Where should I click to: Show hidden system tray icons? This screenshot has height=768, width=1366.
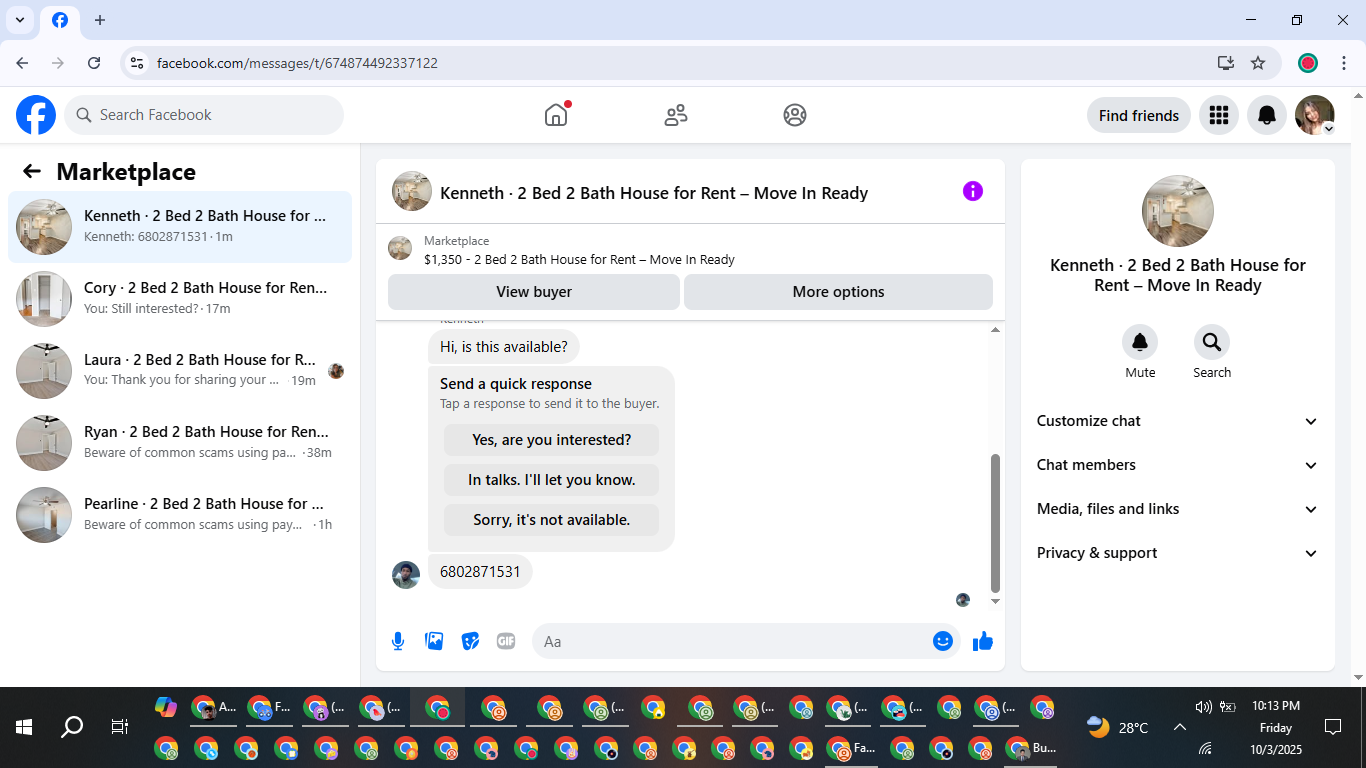click(1179, 727)
